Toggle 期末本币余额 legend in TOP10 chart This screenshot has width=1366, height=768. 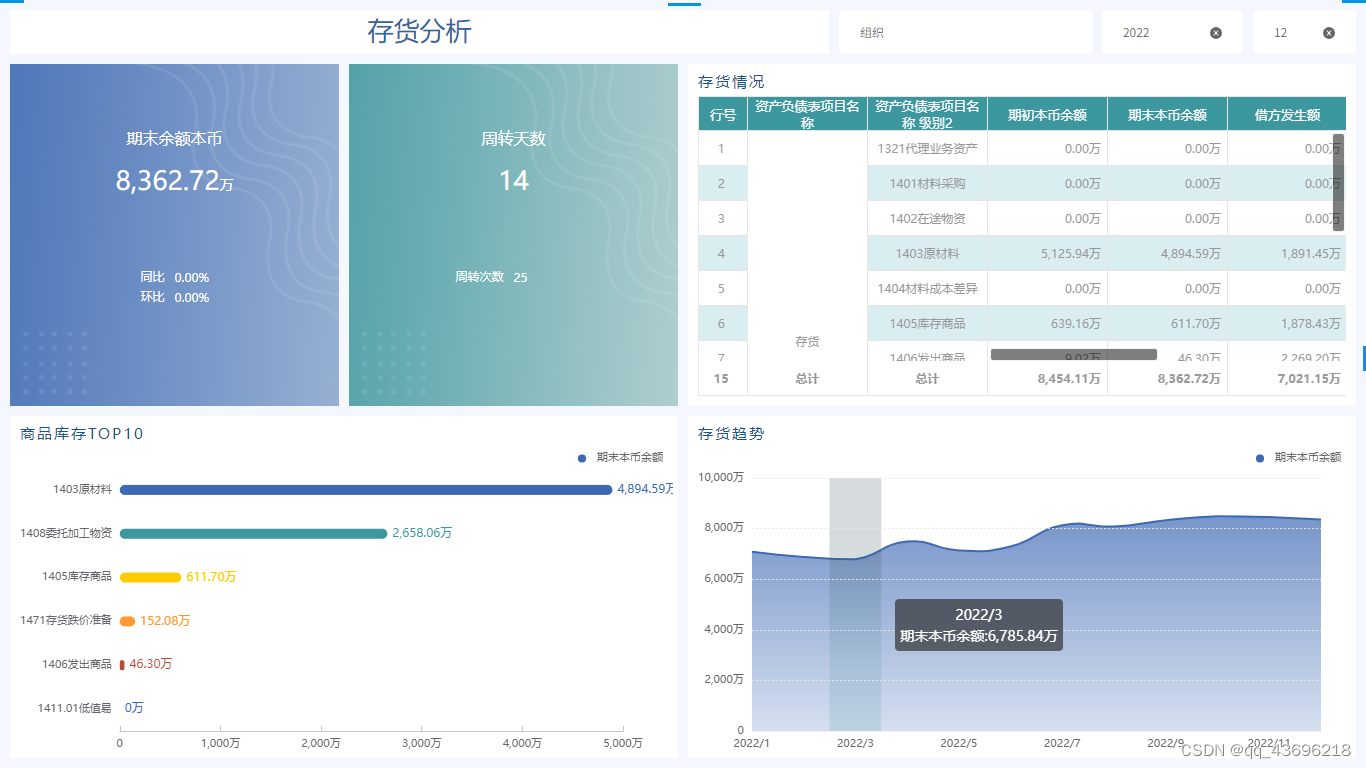(620, 457)
